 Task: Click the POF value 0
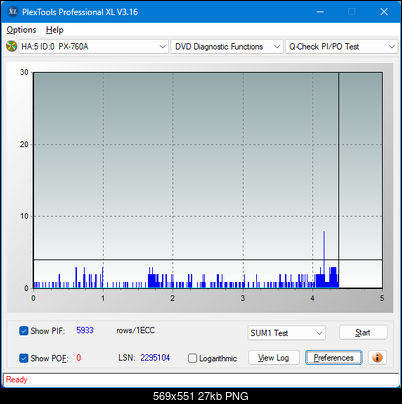pyautogui.click(x=79, y=358)
